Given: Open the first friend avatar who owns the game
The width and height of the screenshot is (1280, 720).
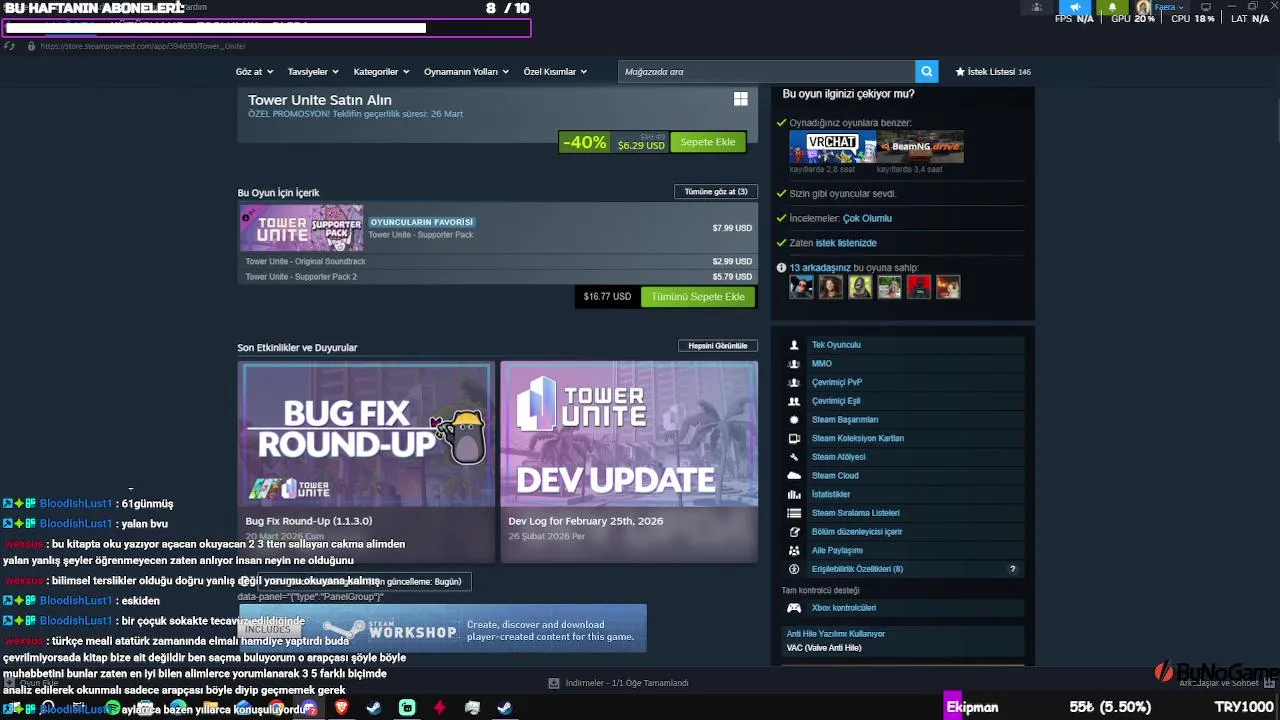Looking at the screenshot, I should (x=801, y=287).
